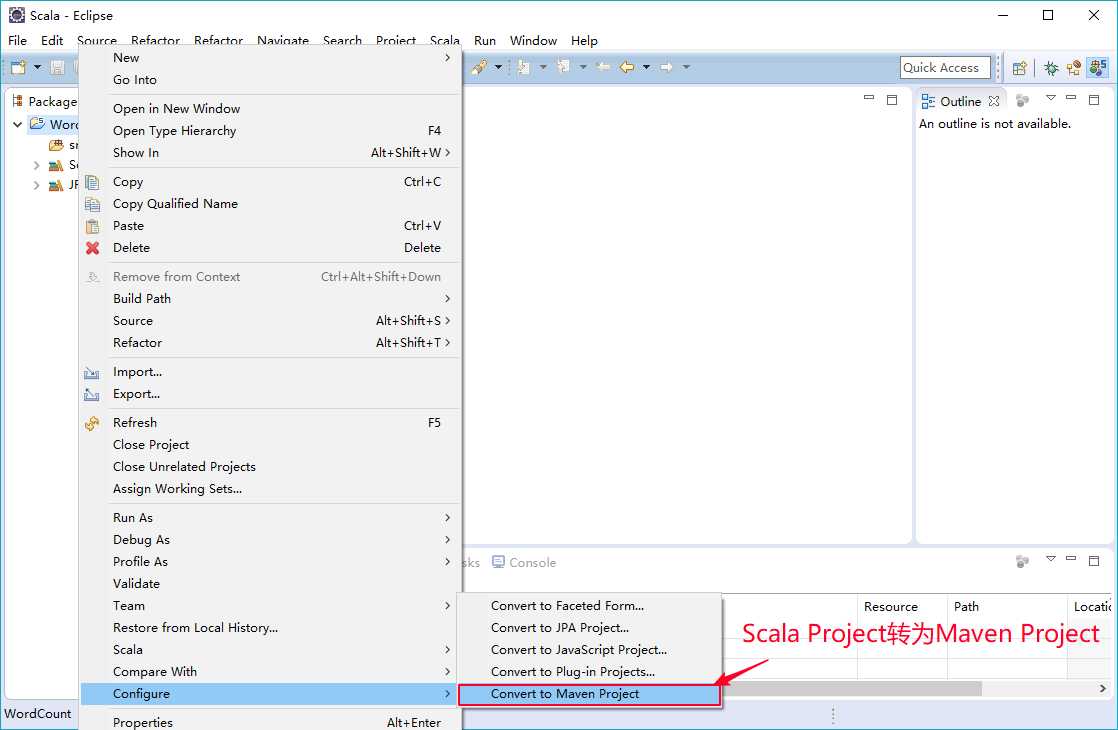Open the File menu

tap(17, 41)
